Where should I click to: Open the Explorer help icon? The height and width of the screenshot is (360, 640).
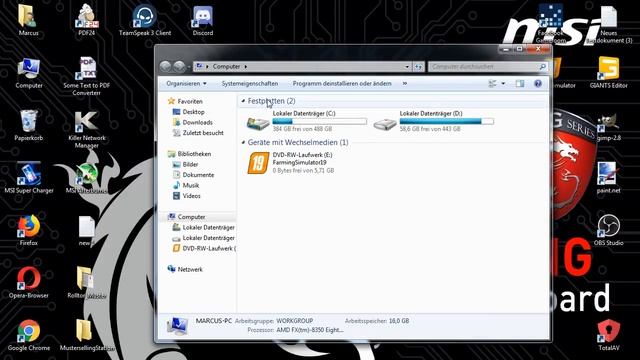[538, 84]
